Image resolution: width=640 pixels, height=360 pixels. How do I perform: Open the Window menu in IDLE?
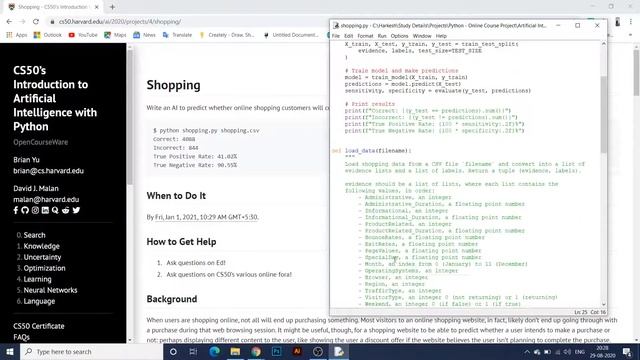coord(422,36)
